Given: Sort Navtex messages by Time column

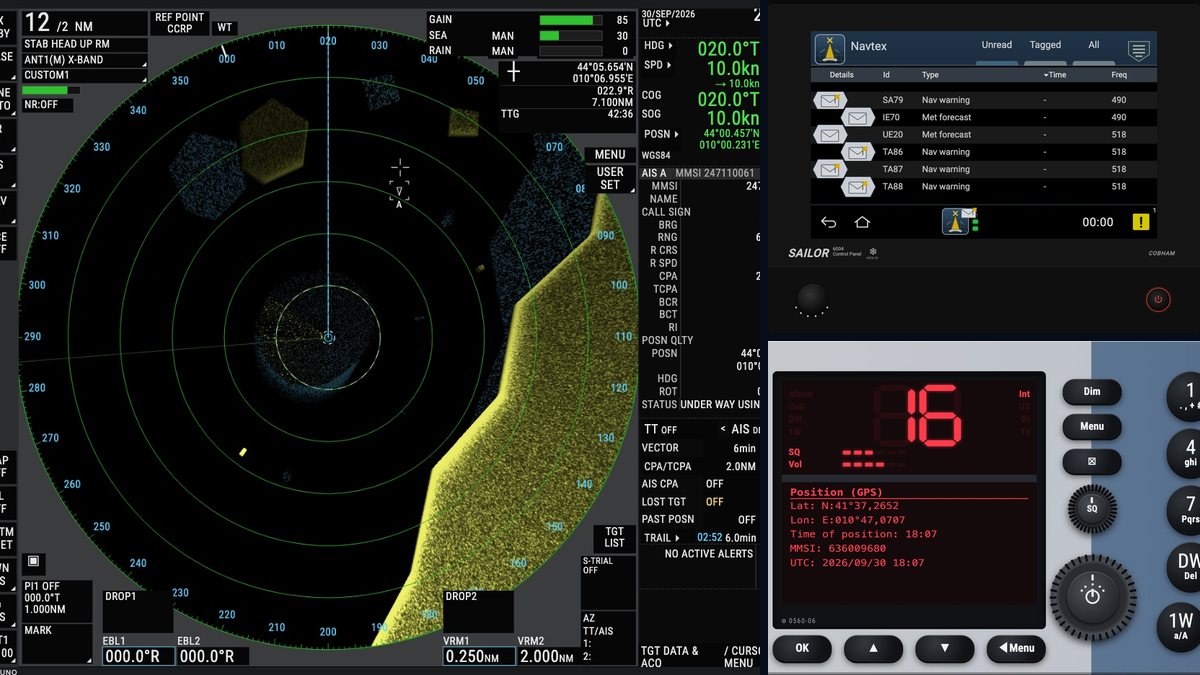Looking at the screenshot, I should tap(1054, 75).
